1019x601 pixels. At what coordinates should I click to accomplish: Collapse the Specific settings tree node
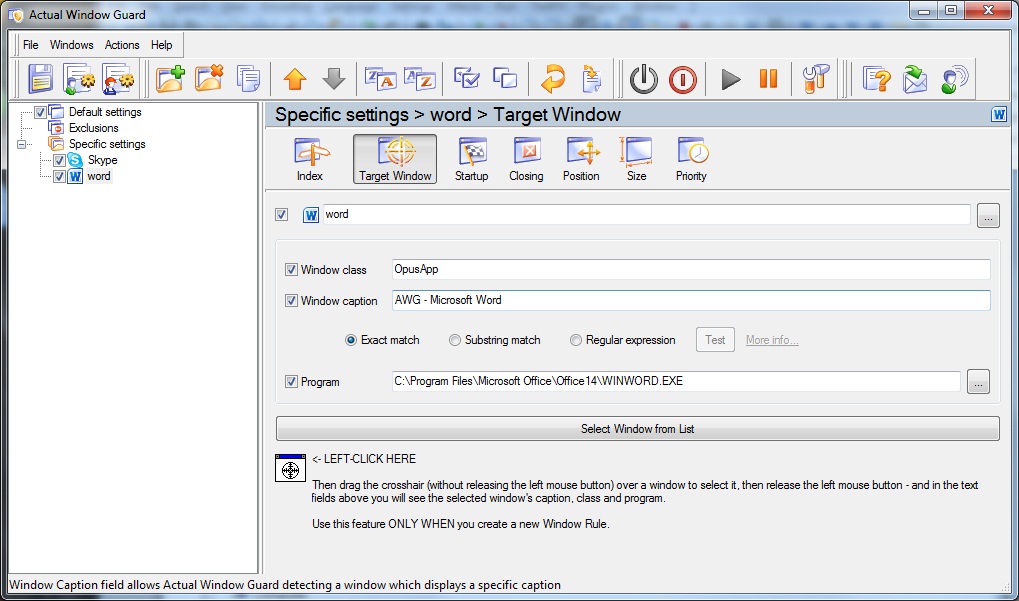pos(21,144)
